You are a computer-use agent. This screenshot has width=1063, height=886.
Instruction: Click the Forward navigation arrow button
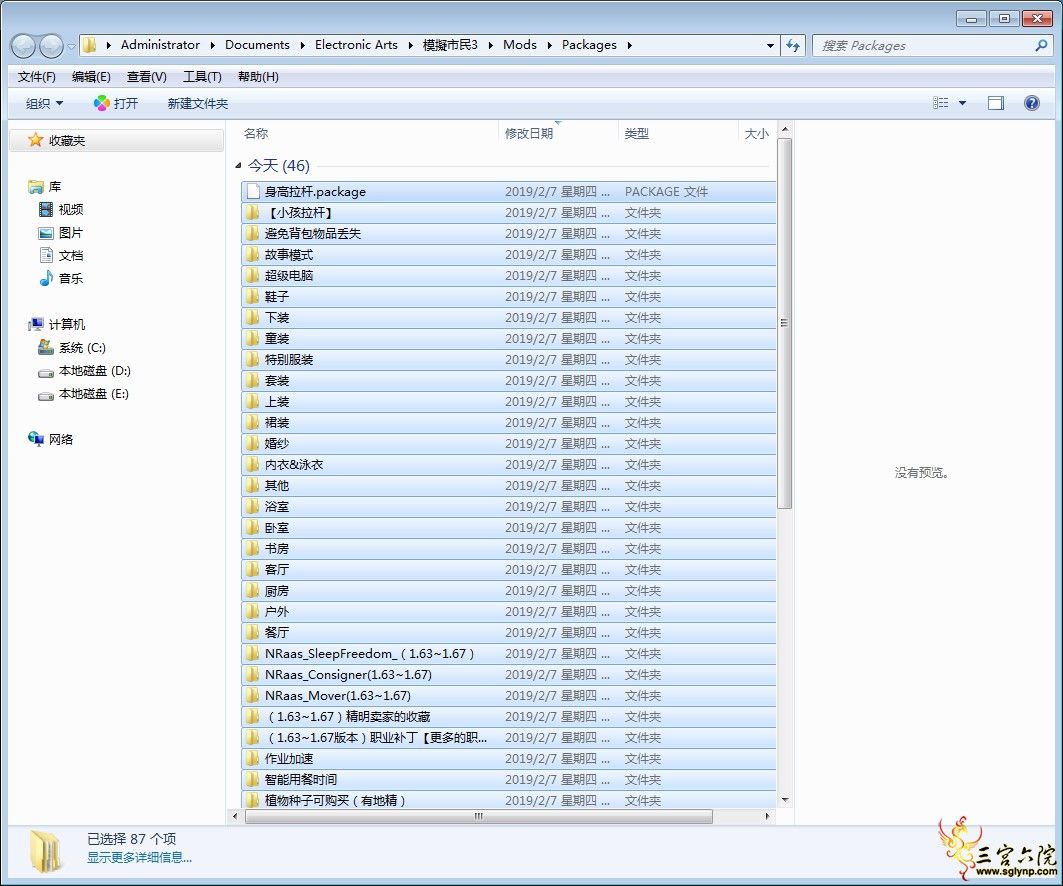pyautogui.click(x=52, y=45)
